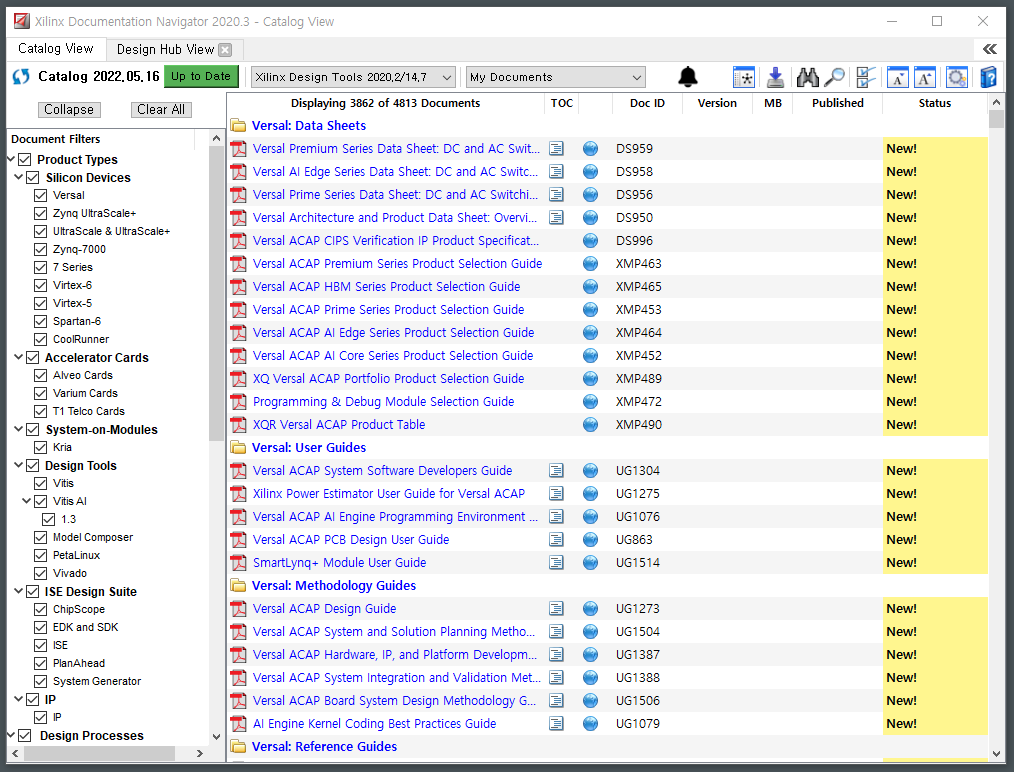Click the notification bell icon
Screen dimensions: 1014x772
(687, 77)
